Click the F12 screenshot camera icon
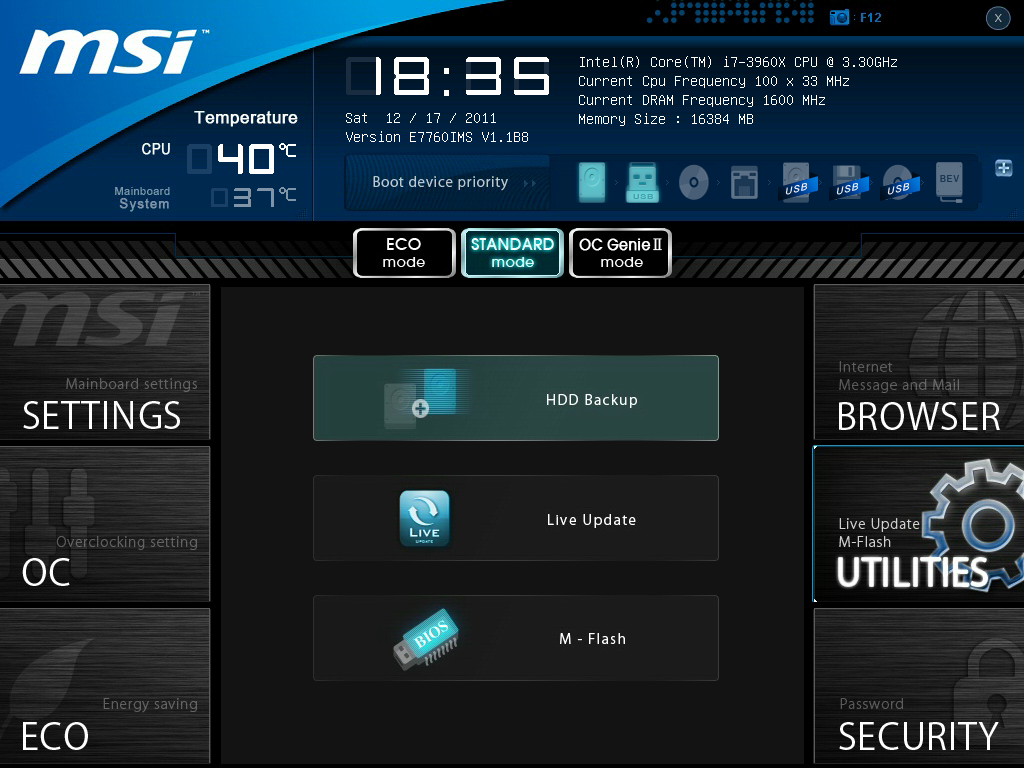This screenshot has width=1024, height=768. point(839,18)
